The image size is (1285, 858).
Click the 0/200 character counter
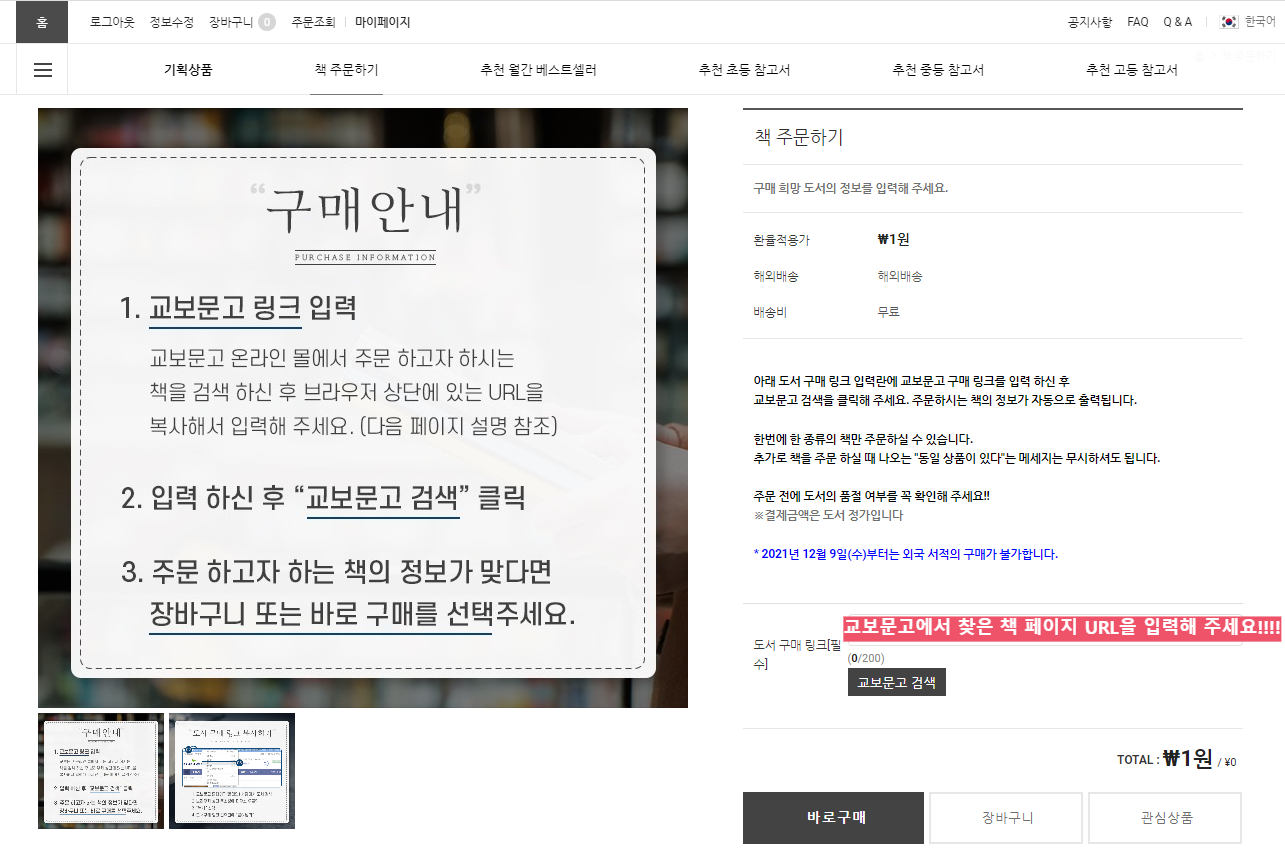[x=866, y=658]
